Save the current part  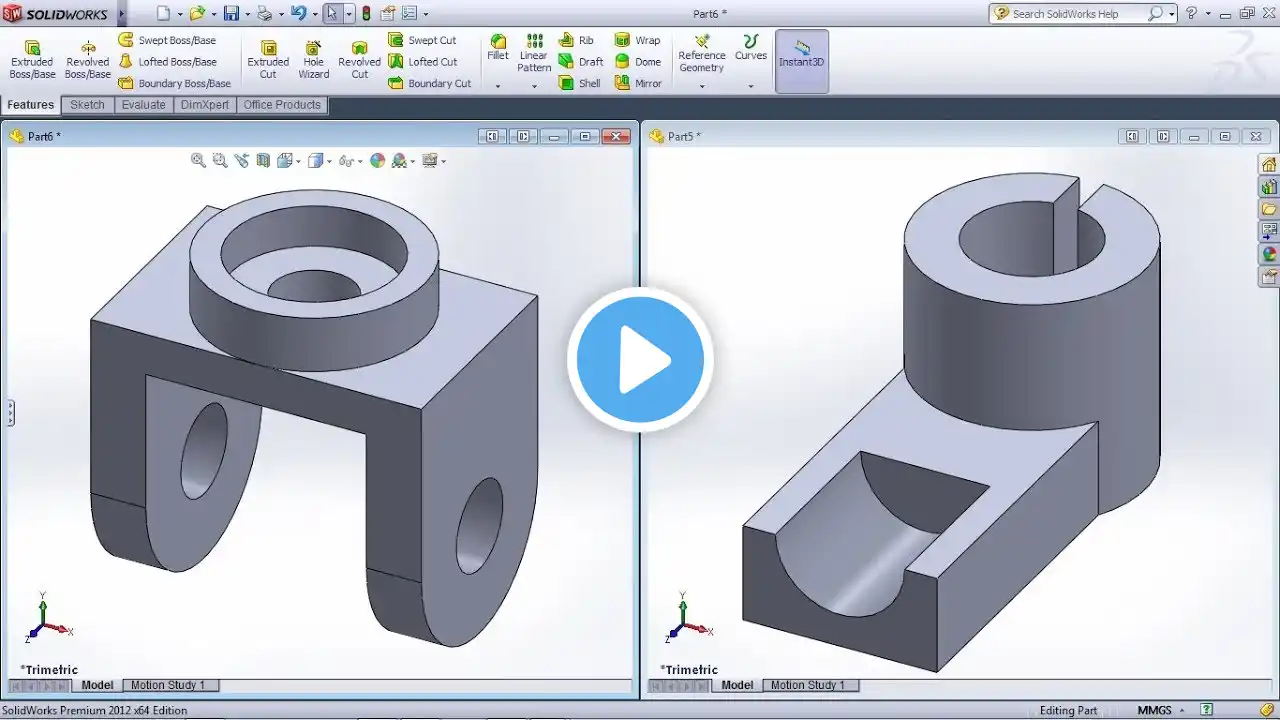click(x=231, y=13)
